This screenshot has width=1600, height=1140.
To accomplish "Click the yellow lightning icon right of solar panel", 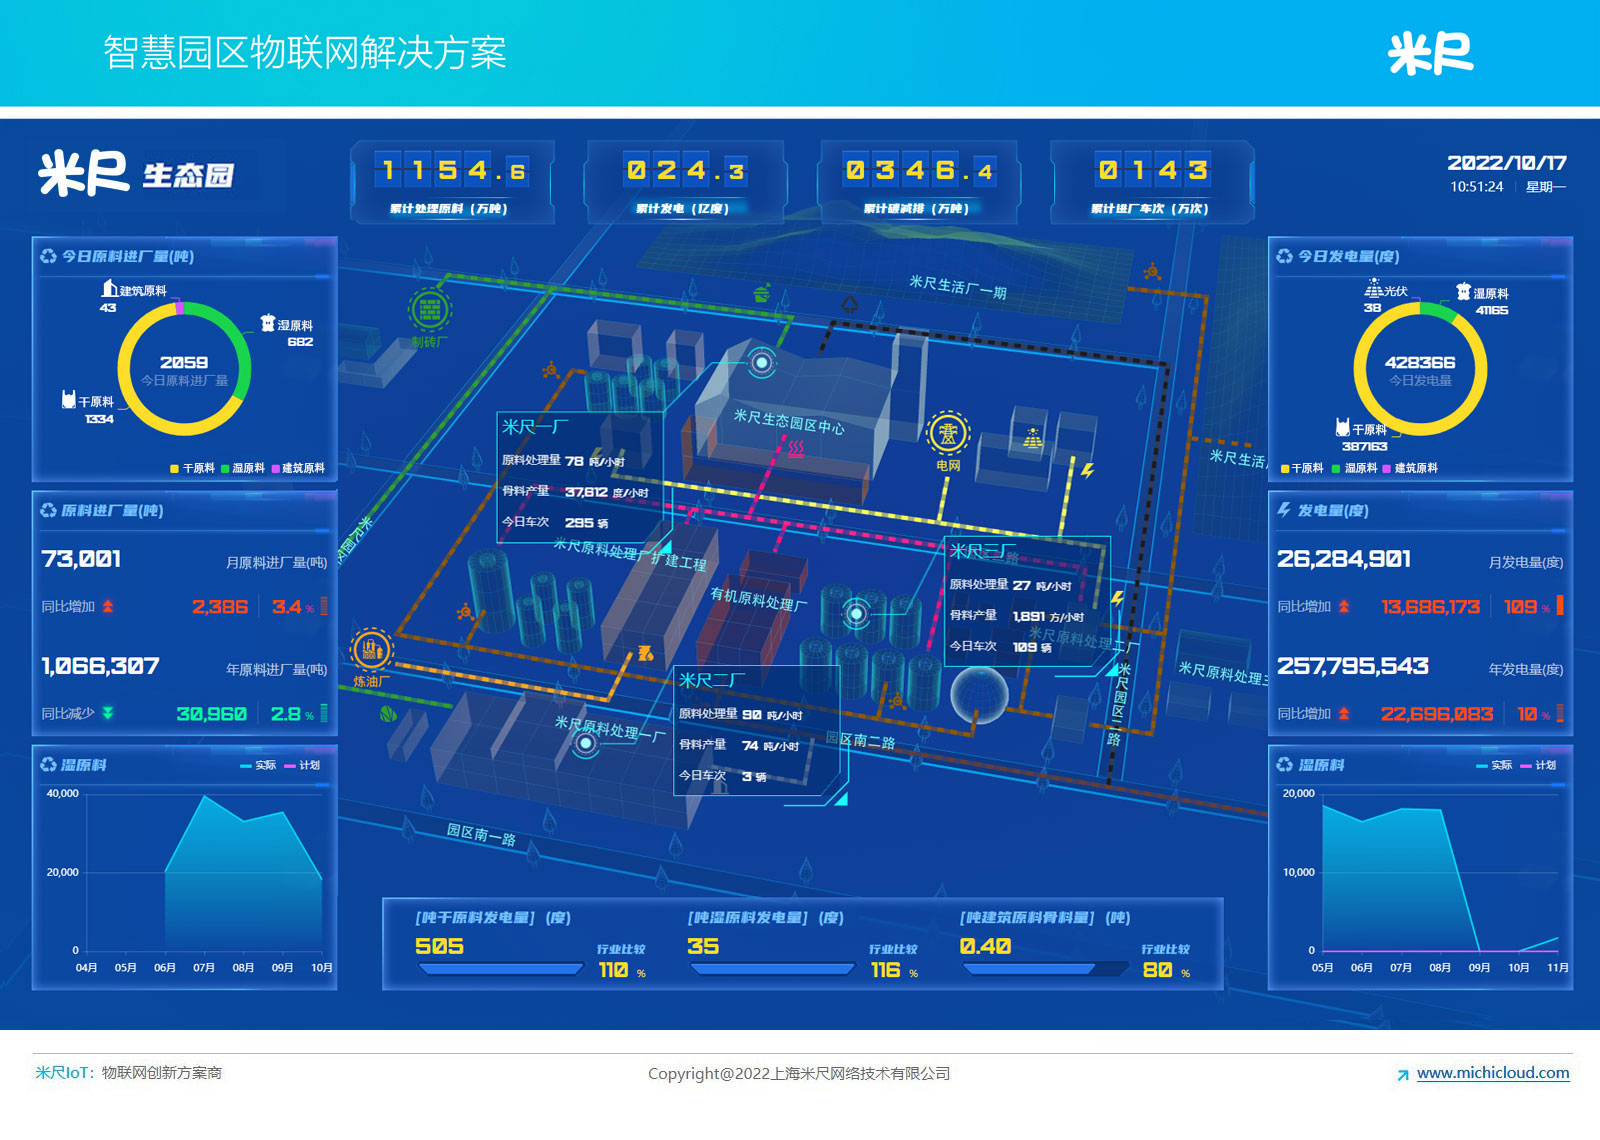I will point(1088,470).
